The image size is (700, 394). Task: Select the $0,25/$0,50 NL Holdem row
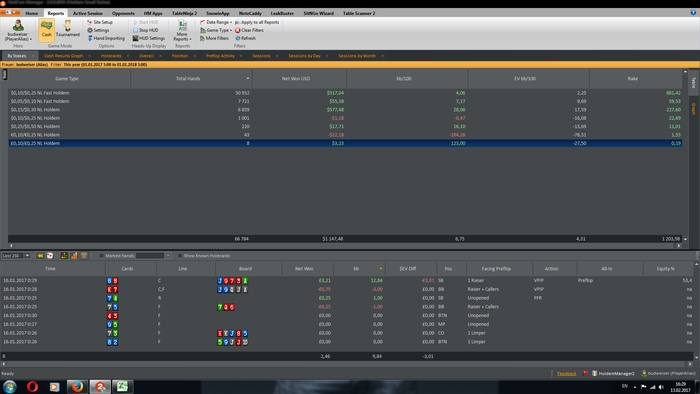(x=345, y=126)
